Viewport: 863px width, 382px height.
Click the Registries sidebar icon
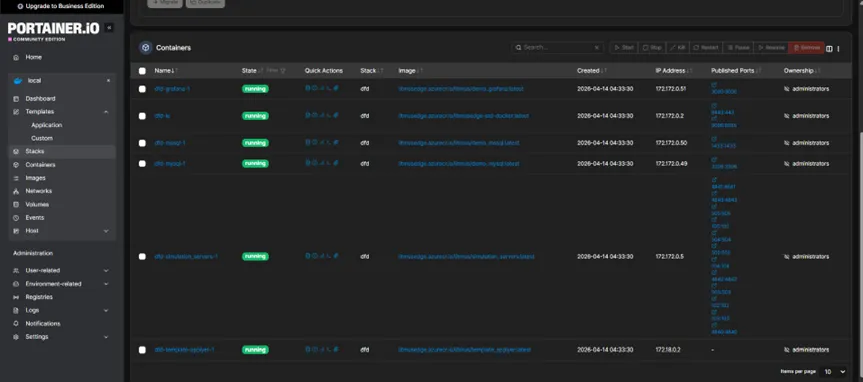(x=16, y=297)
